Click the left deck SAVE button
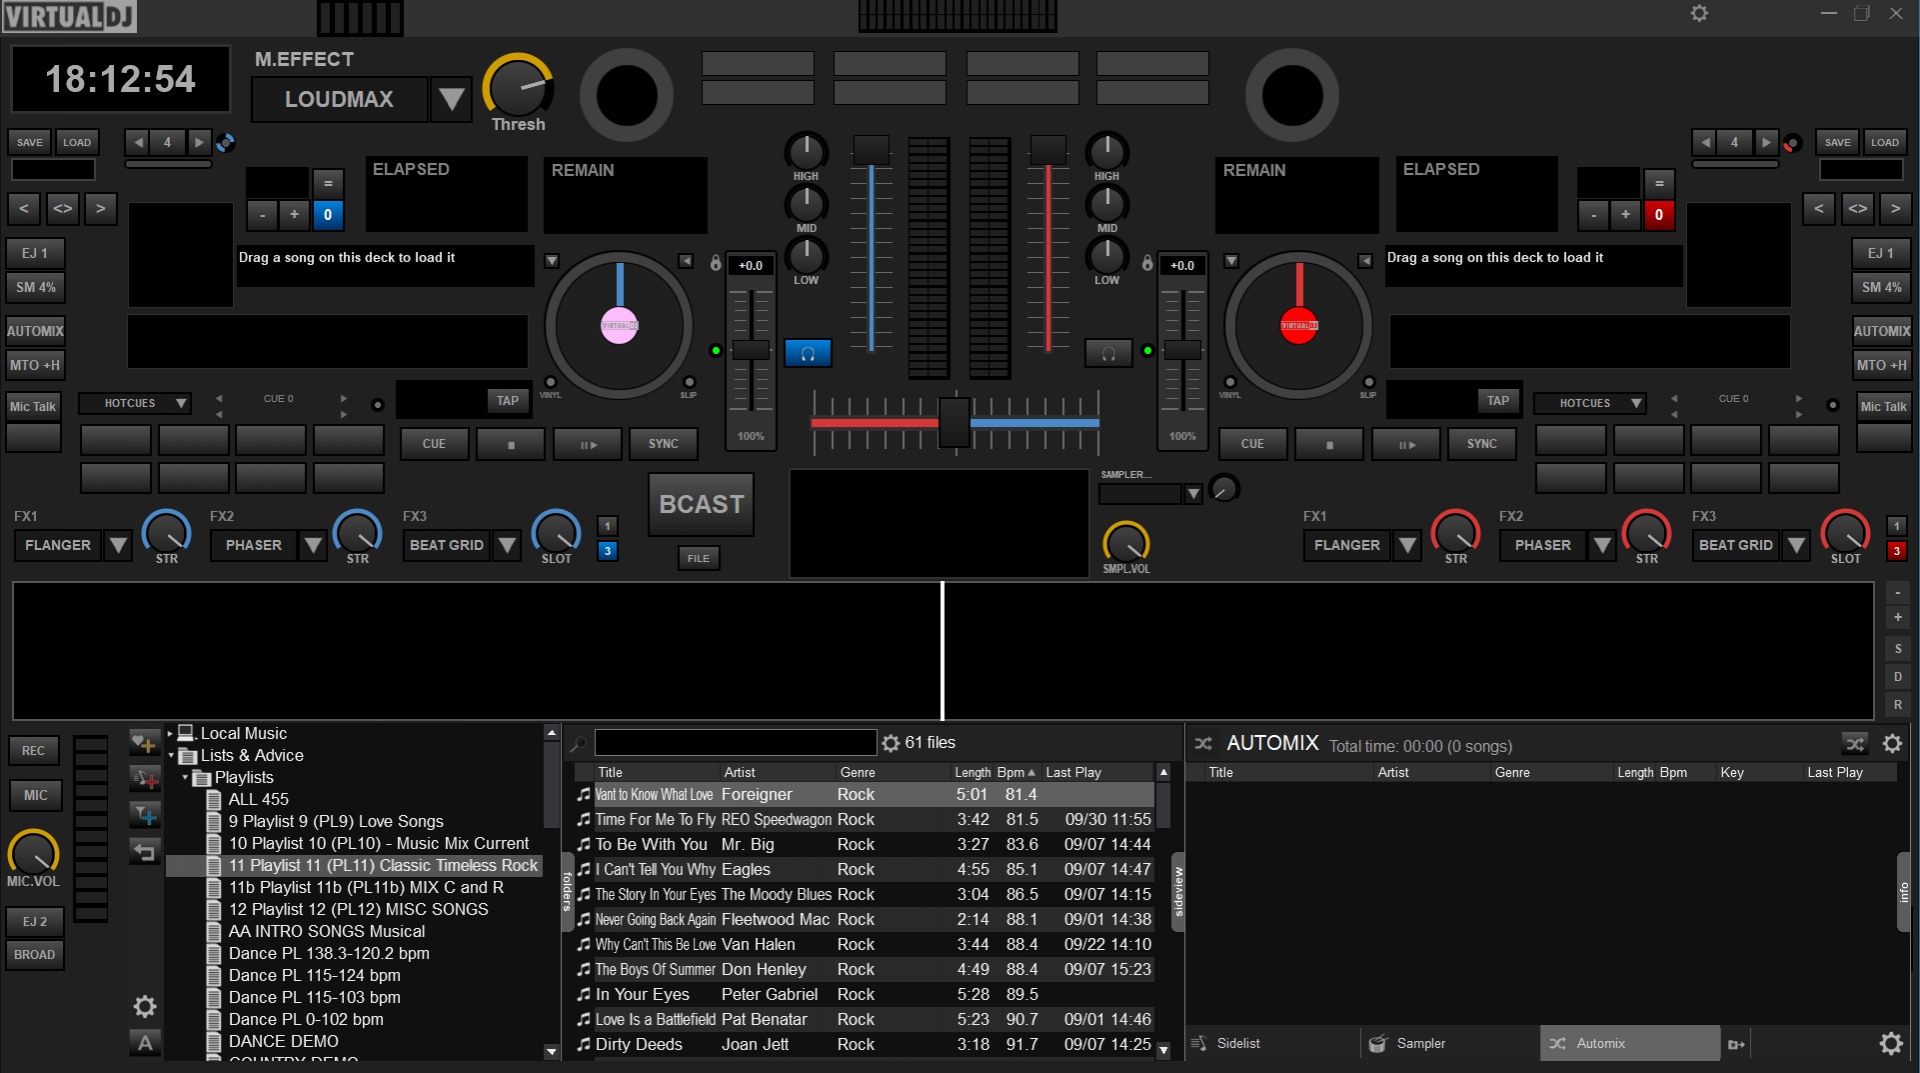Viewport: 1920px width, 1073px height. coord(29,142)
